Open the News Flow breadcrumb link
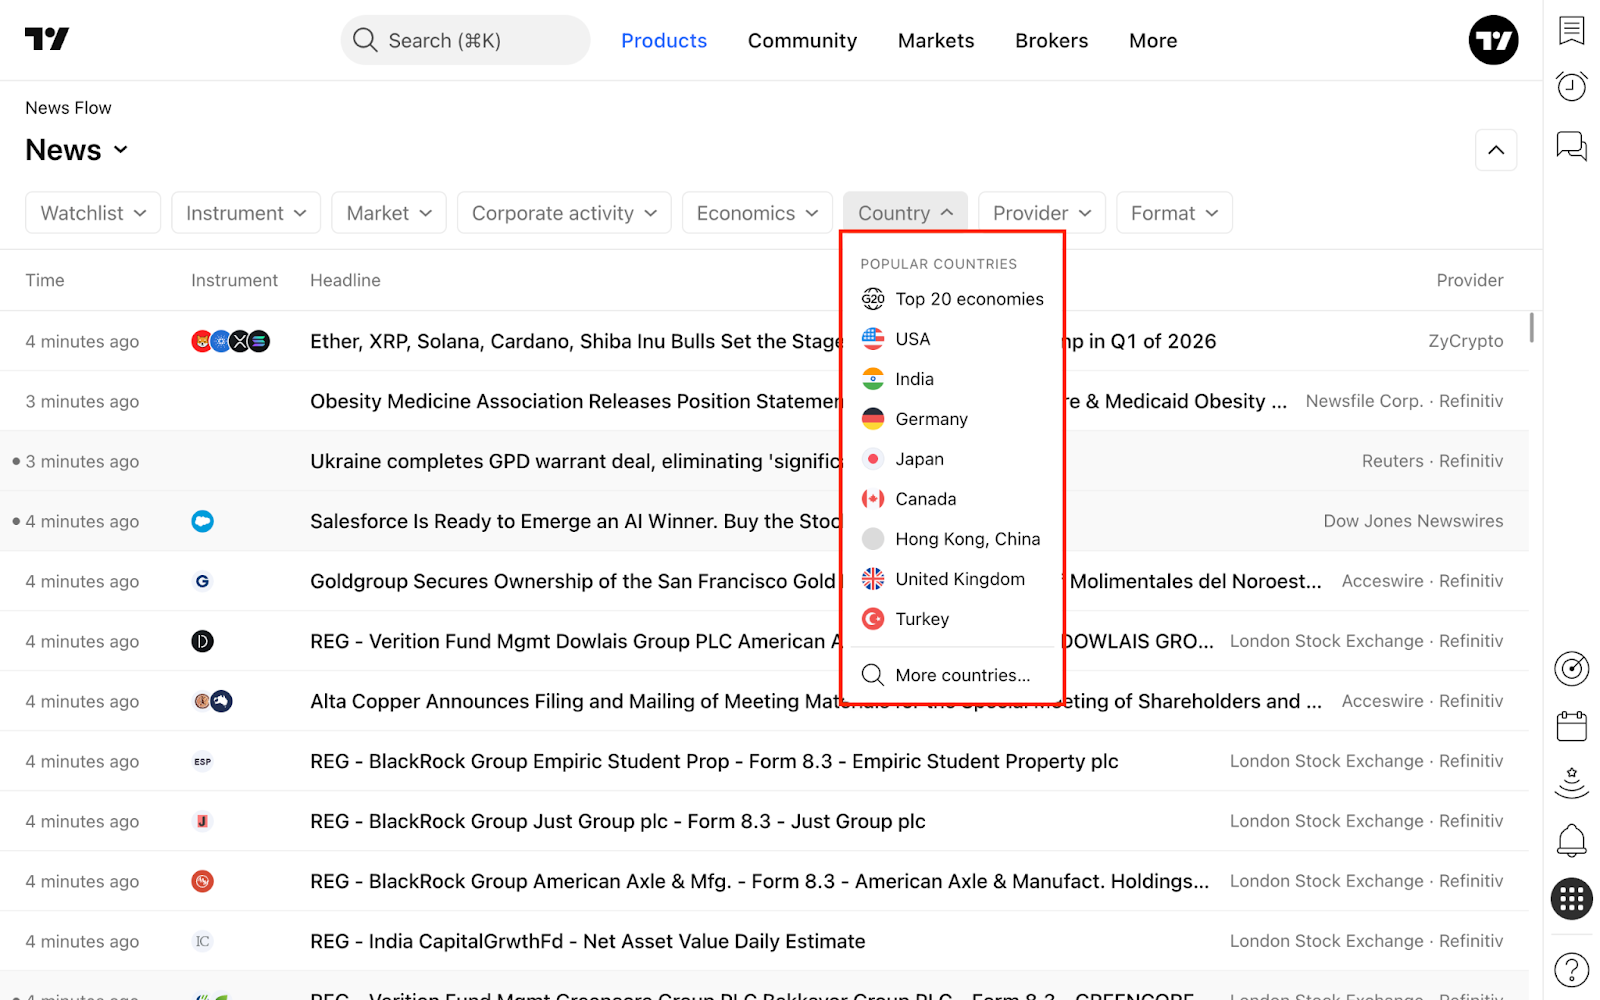The height and width of the screenshot is (1000, 1600). (x=68, y=108)
